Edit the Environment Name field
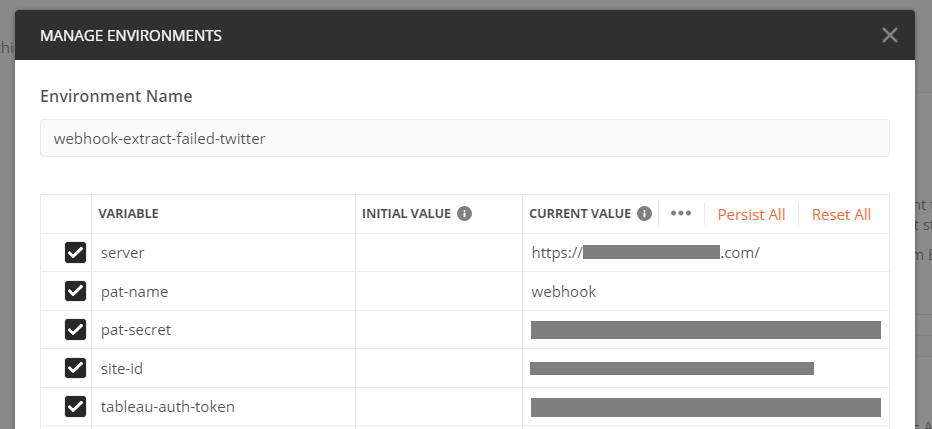The width and height of the screenshot is (932, 429). (464, 138)
